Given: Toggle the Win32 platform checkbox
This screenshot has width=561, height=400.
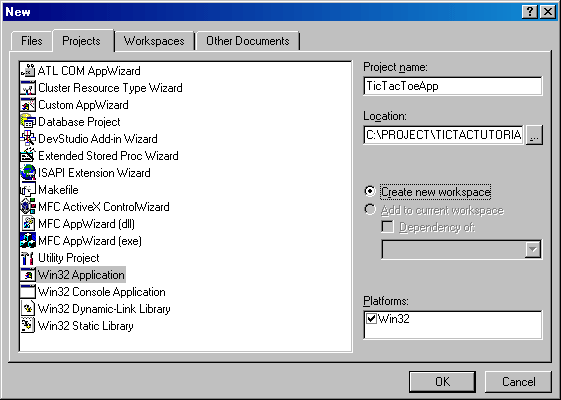Looking at the screenshot, I should (x=372, y=318).
